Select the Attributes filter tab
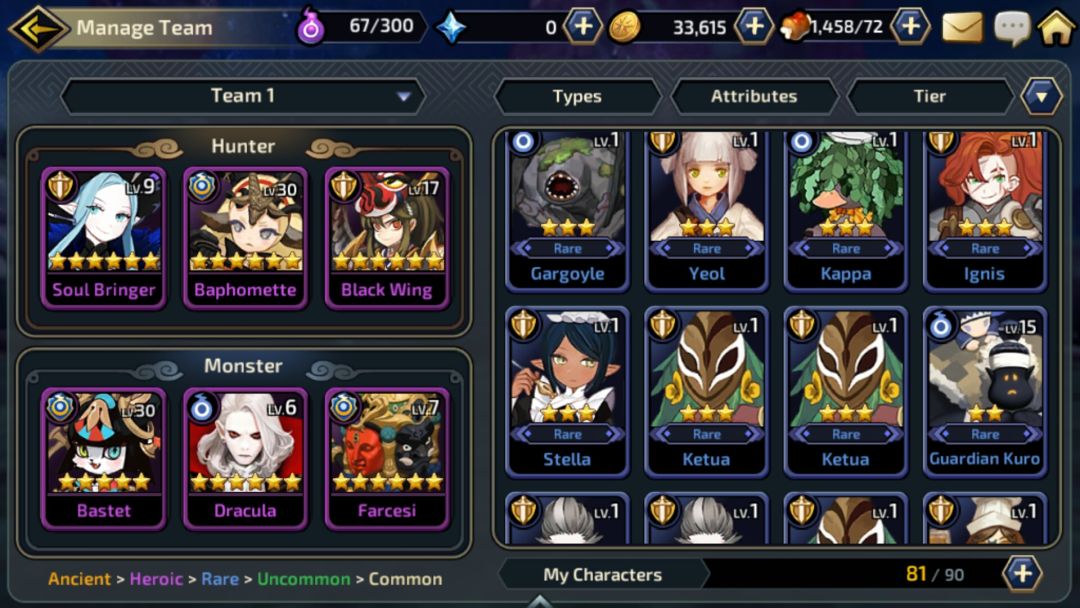This screenshot has width=1080, height=608. [x=754, y=96]
